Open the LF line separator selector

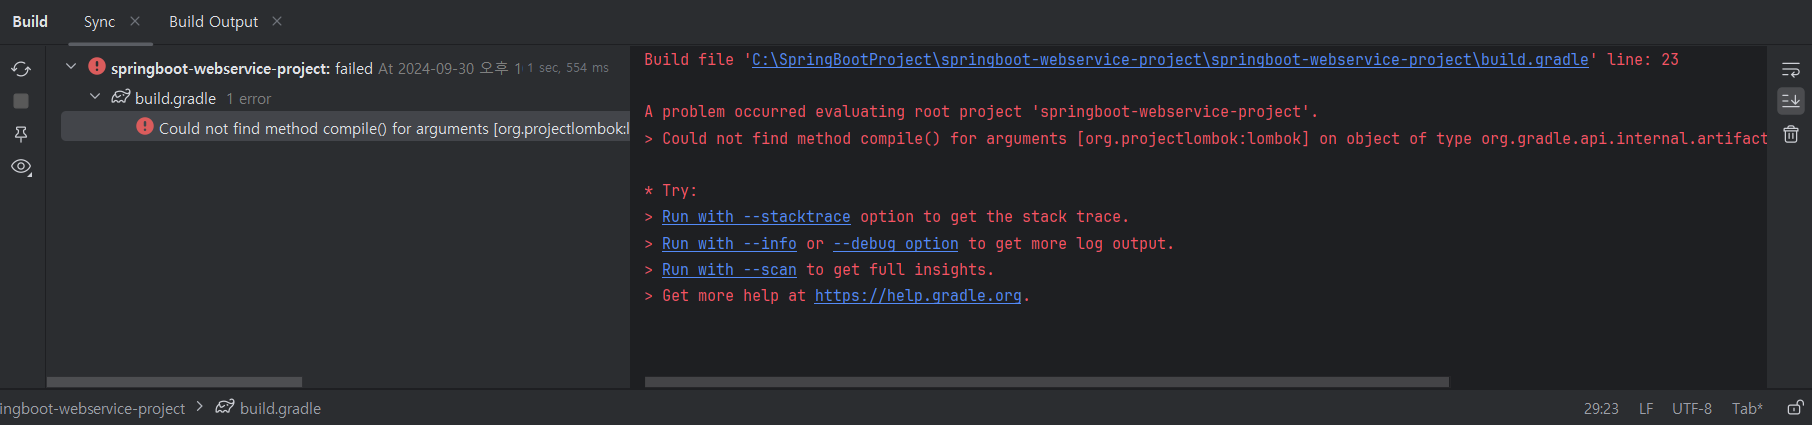click(x=1646, y=408)
